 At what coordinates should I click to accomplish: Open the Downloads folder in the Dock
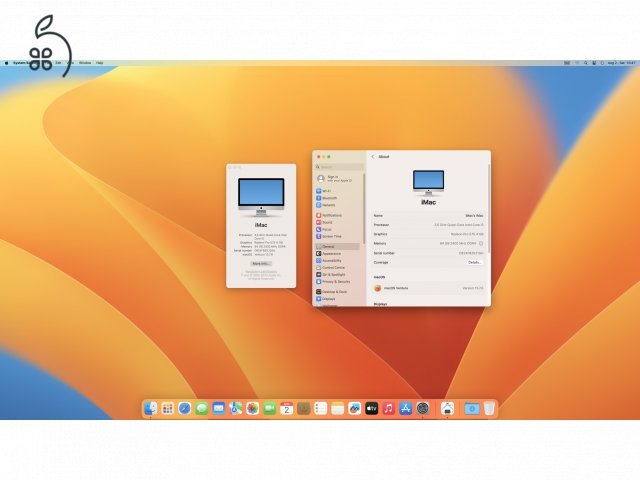(x=472, y=408)
